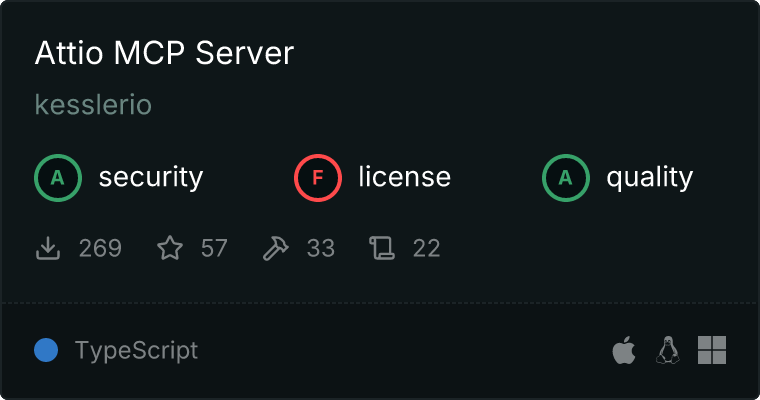The image size is (760, 400).
Task: Click the star icon beside 57
Action: pyautogui.click(x=170, y=248)
